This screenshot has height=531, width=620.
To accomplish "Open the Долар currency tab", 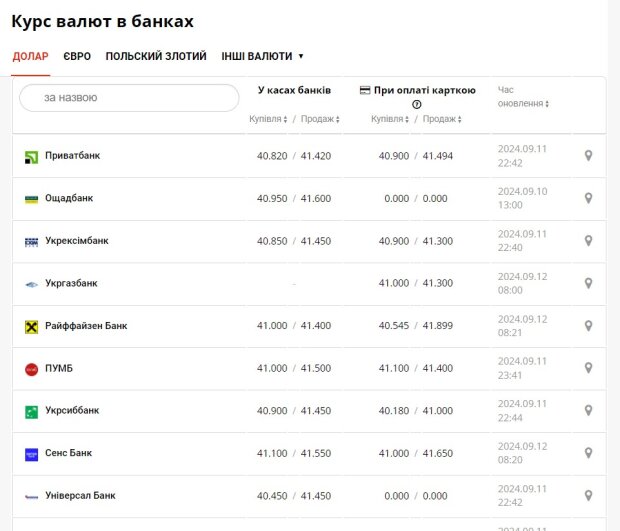I will [x=30, y=56].
